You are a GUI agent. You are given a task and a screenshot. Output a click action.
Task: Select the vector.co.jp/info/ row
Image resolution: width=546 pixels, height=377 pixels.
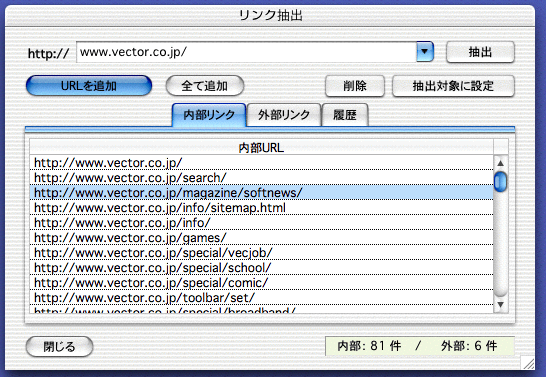point(262,222)
